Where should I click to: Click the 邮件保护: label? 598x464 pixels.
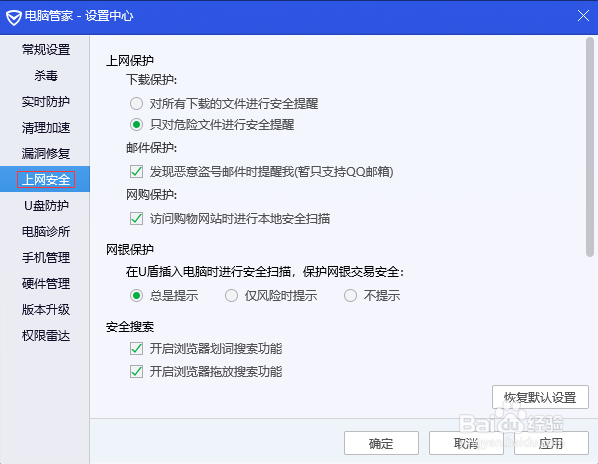coord(151,148)
